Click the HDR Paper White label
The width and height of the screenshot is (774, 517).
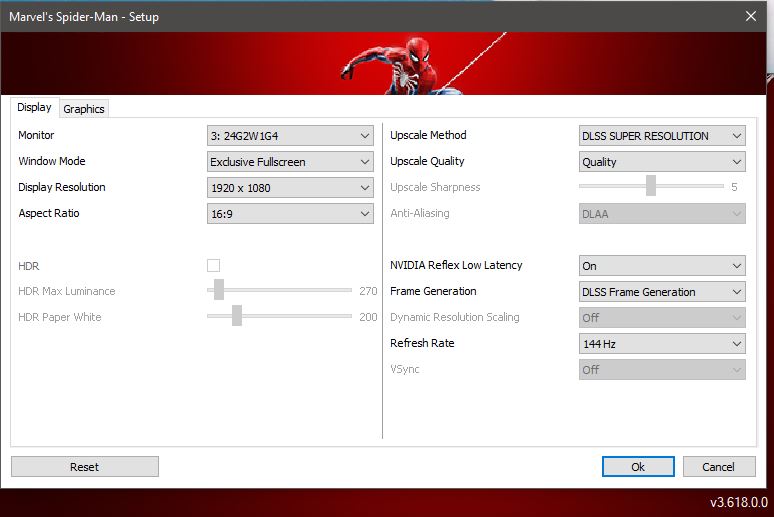pos(60,317)
